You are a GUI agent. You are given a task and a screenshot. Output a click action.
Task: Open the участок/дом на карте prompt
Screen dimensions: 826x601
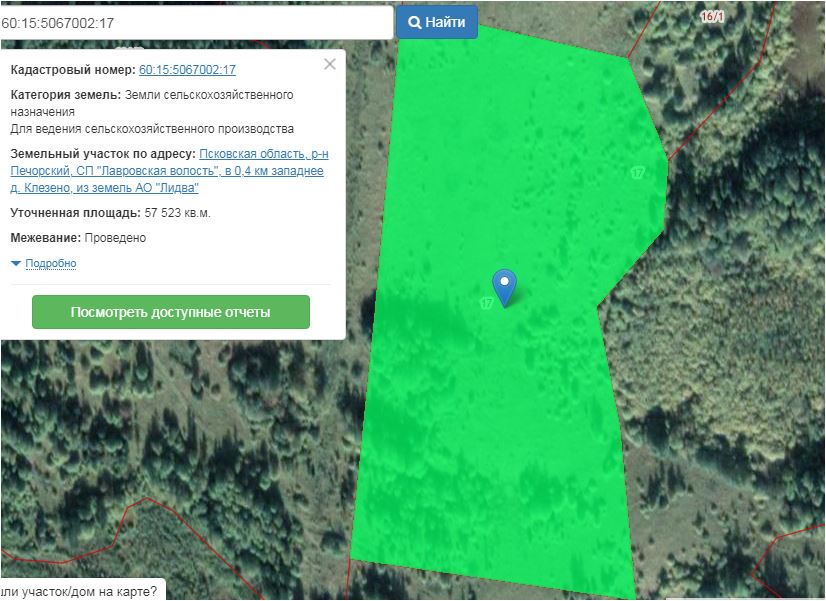click(82, 591)
